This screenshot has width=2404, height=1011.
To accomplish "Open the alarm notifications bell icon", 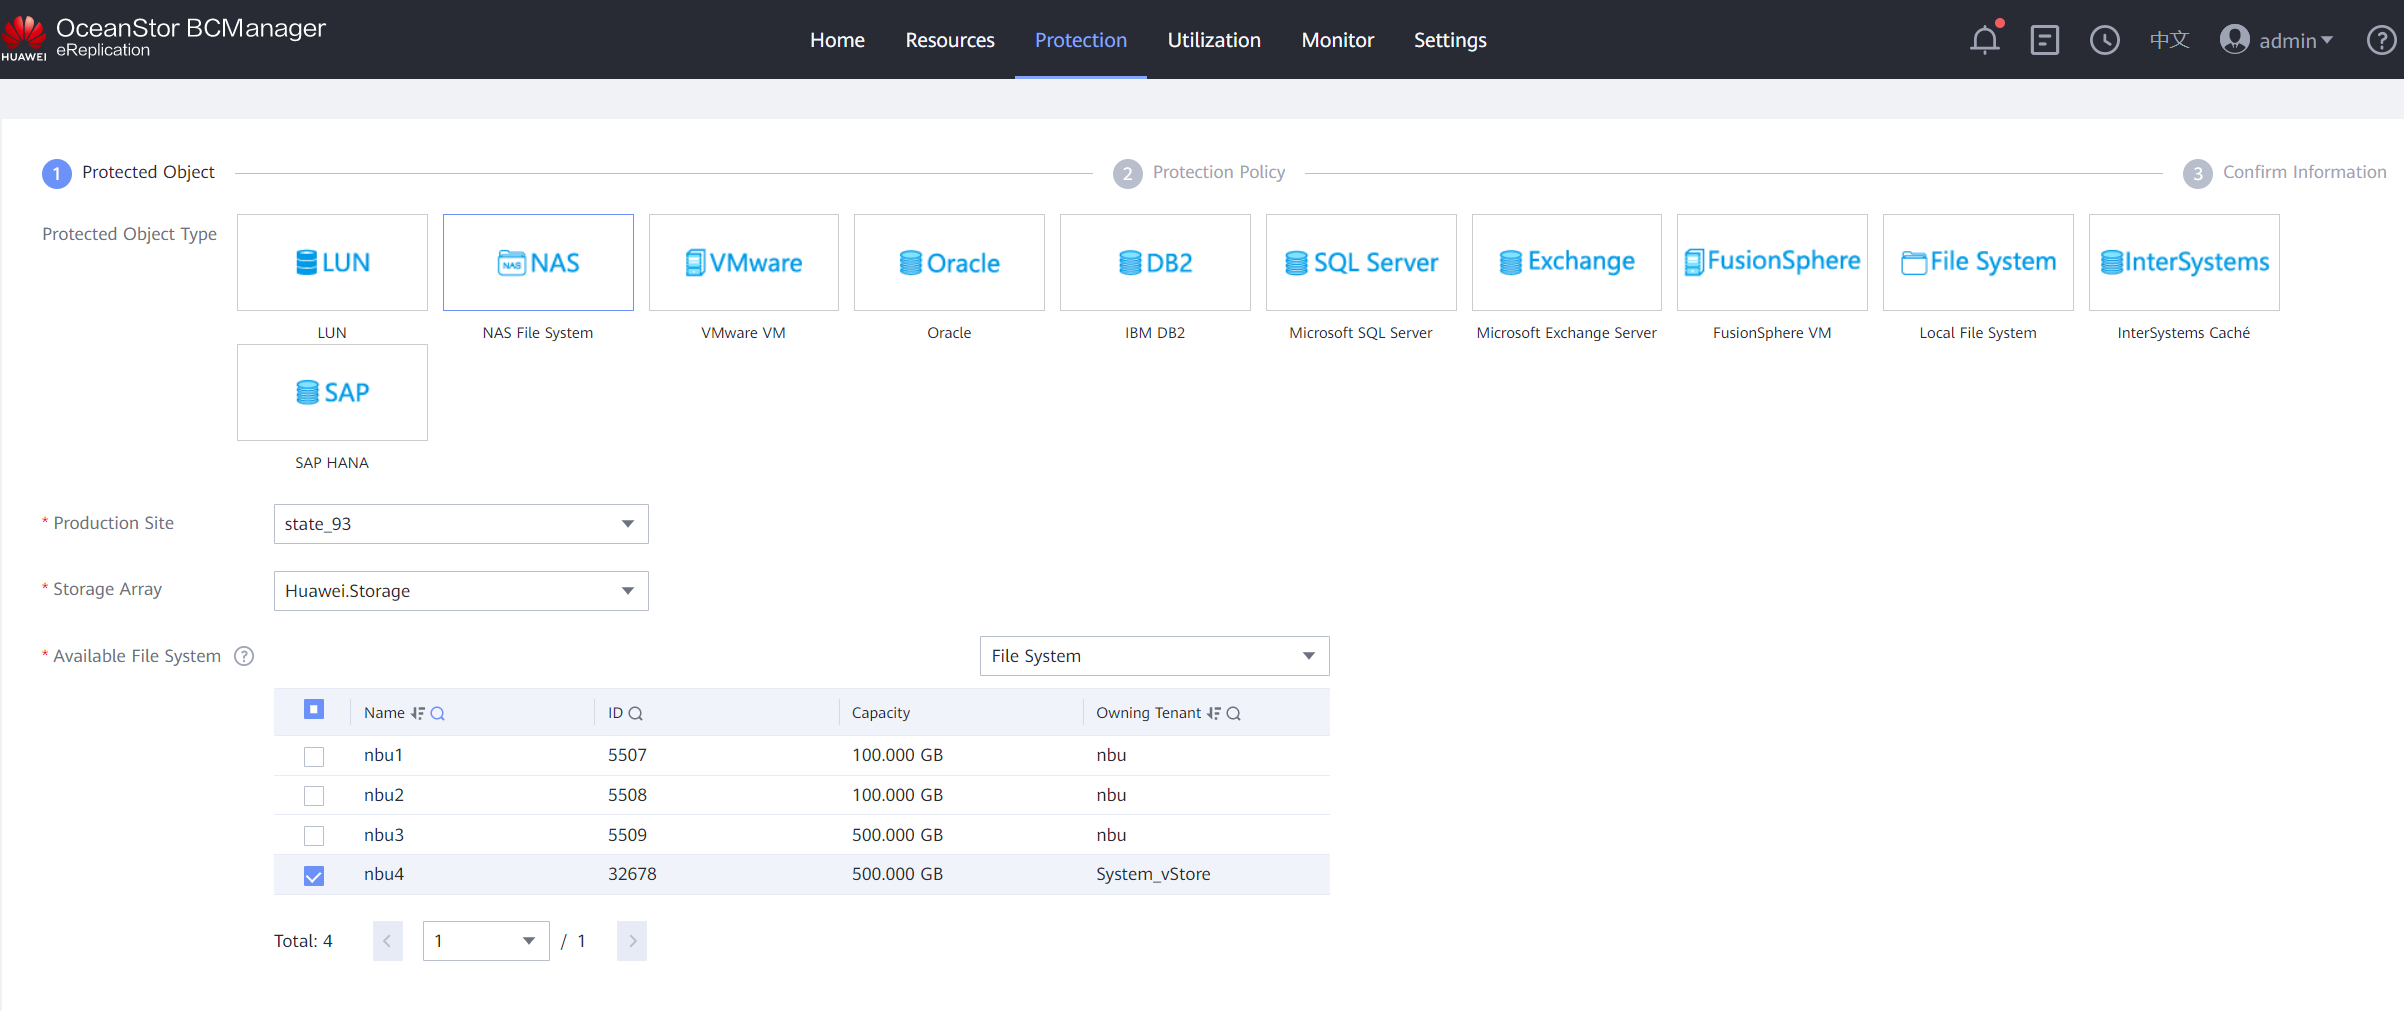I will pos(1984,40).
